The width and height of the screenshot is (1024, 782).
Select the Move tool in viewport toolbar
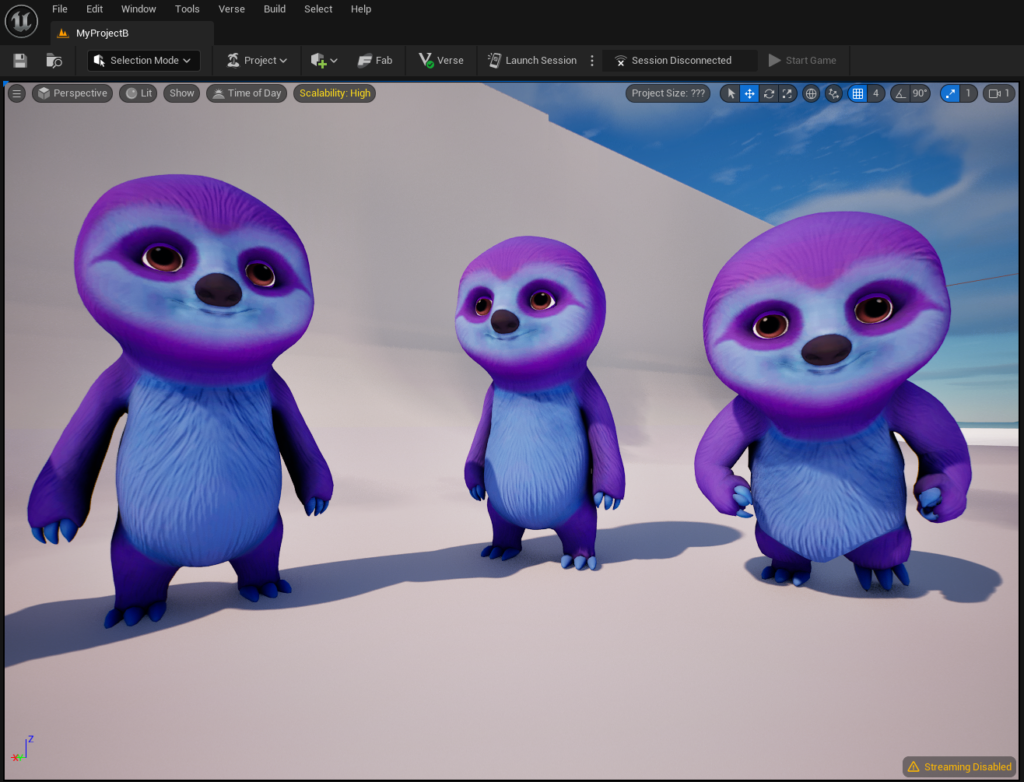(748, 93)
